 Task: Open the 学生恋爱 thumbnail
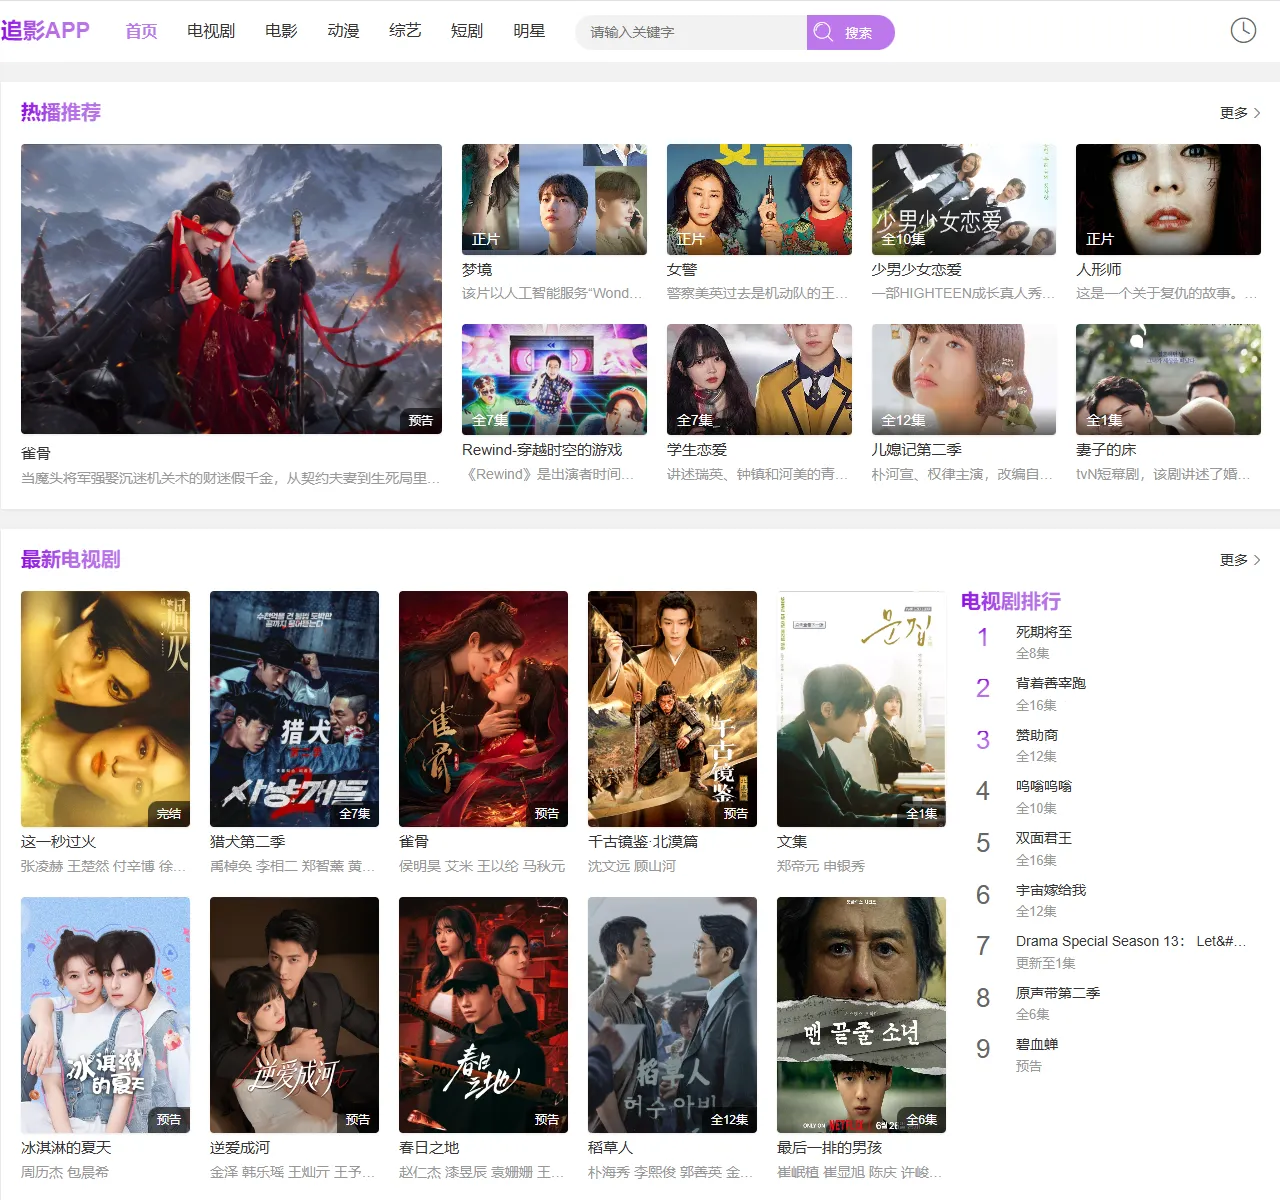pyautogui.click(x=759, y=379)
